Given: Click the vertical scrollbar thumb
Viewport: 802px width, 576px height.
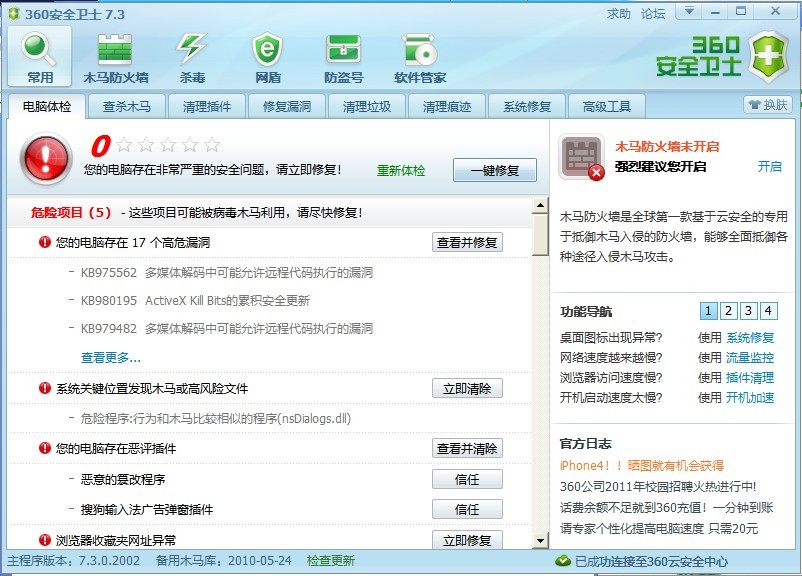Looking at the screenshot, I should coord(540,234).
